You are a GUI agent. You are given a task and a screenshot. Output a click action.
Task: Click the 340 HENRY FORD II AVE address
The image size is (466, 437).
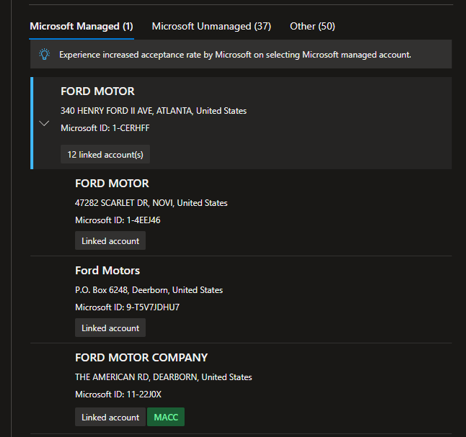click(x=153, y=111)
